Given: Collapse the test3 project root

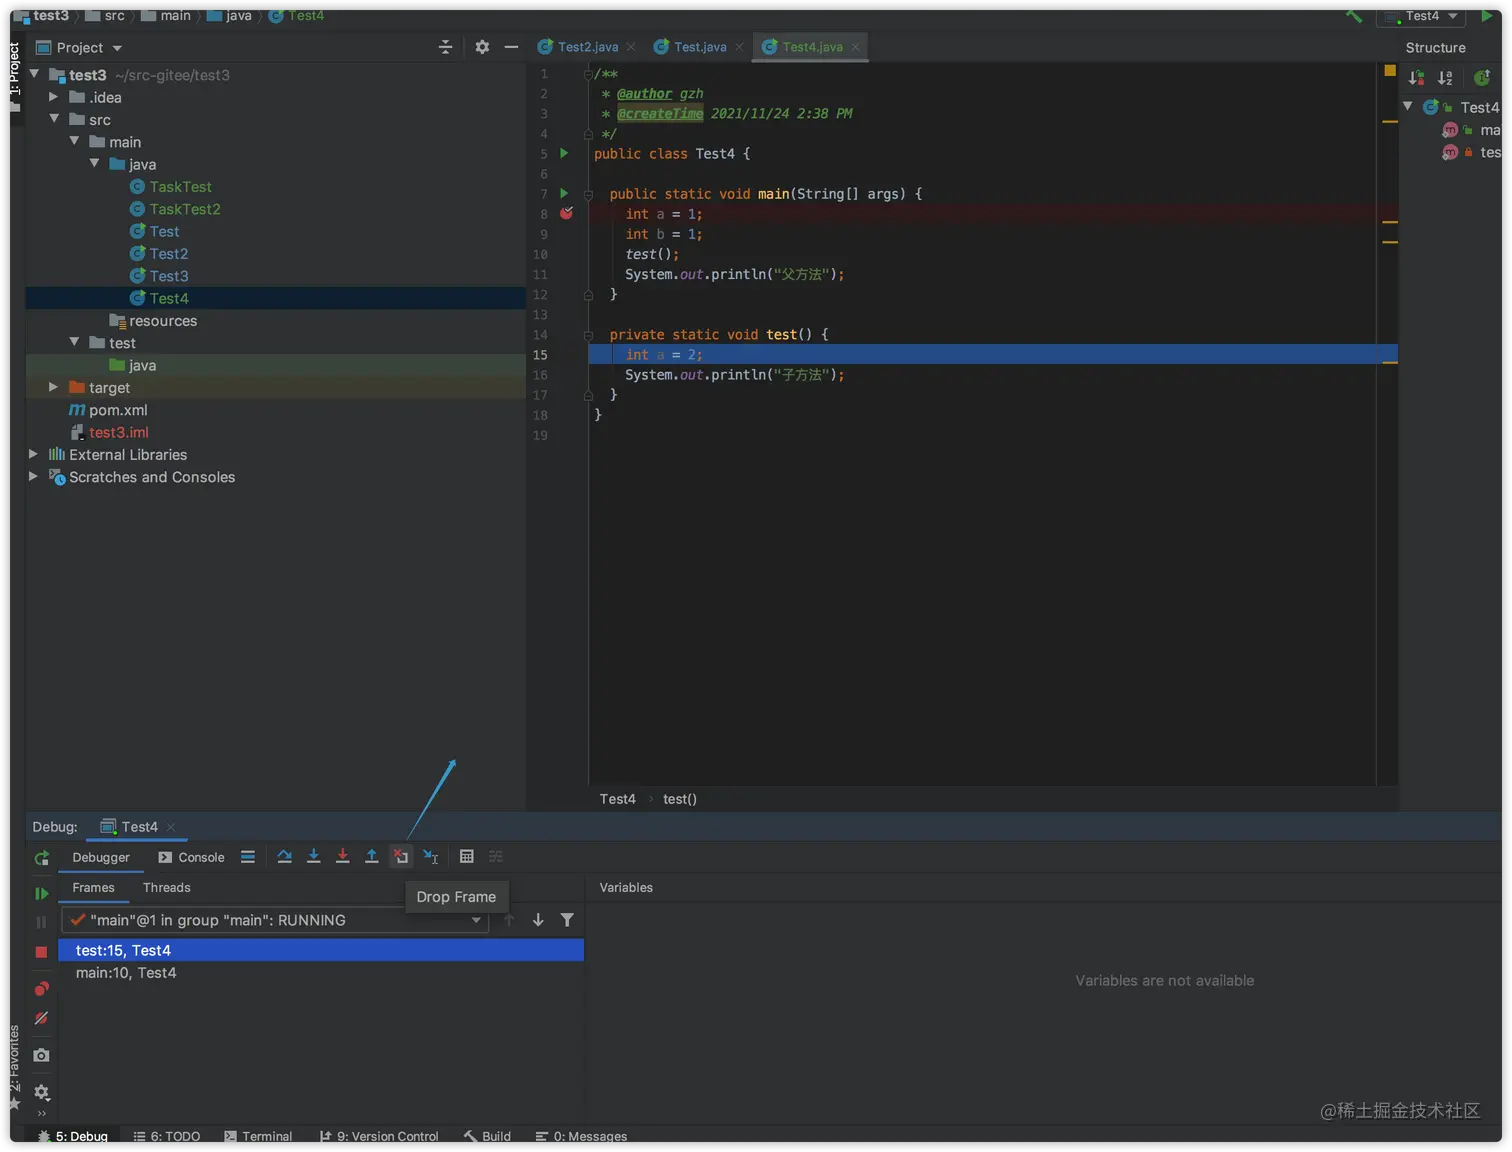Looking at the screenshot, I should coord(35,74).
